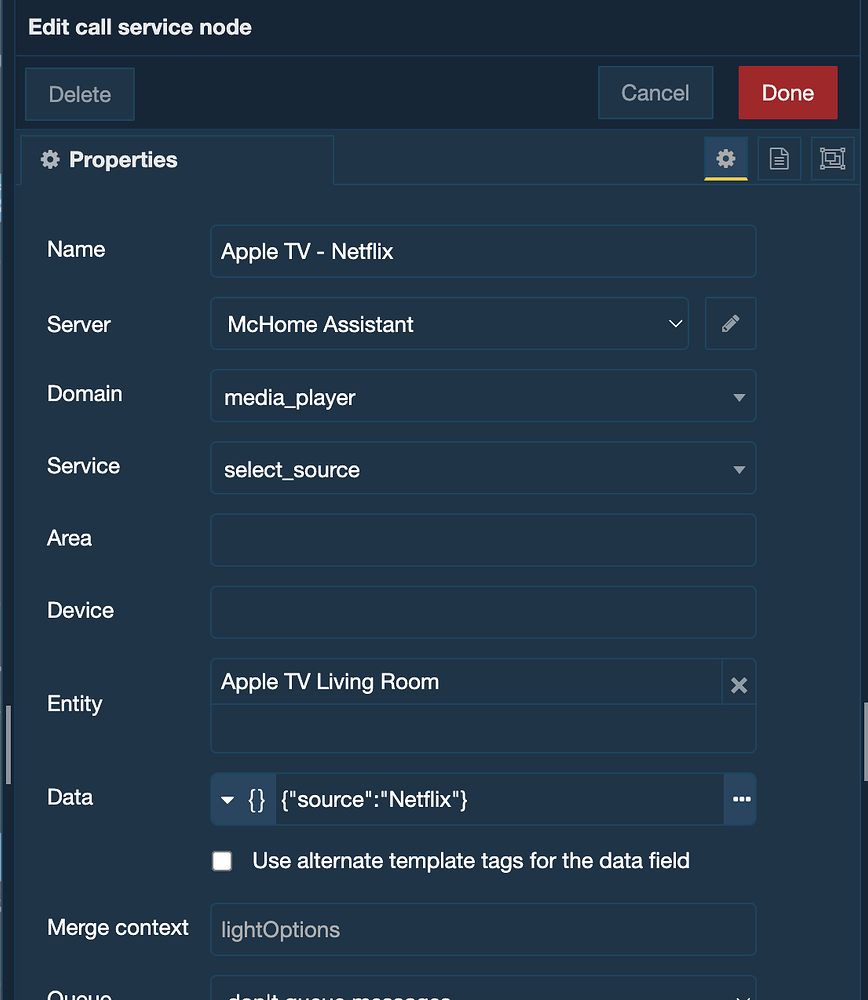The width and height of the screenshot is (868, 1000).
Task: Enable alternate template tags for data field
Action: (222, 860)
